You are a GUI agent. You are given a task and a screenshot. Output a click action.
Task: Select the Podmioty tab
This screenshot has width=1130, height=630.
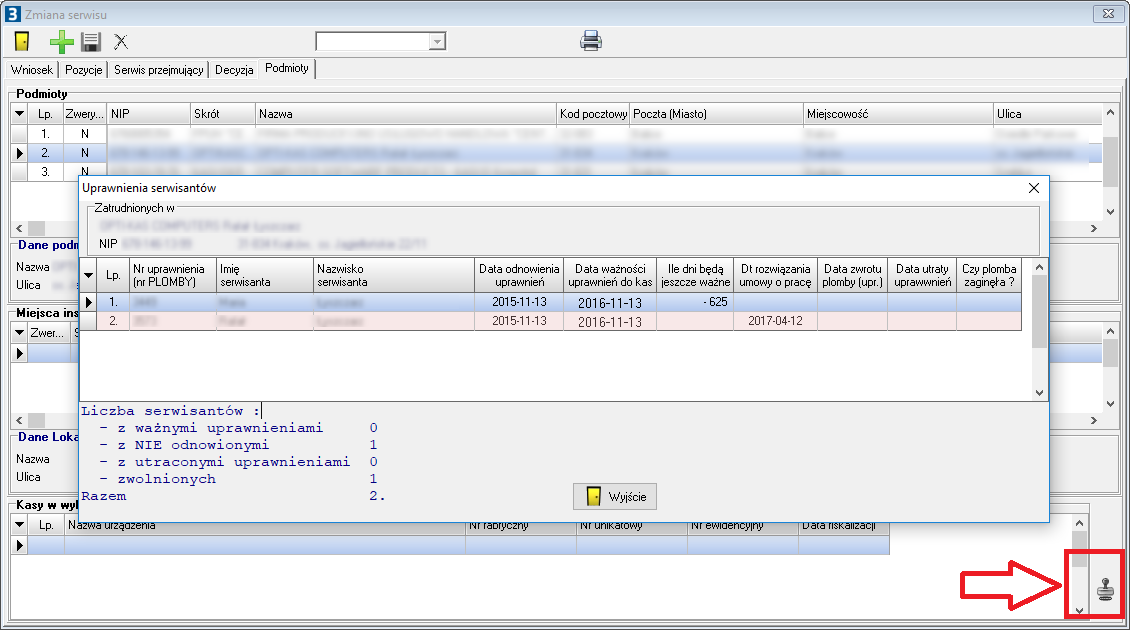pos(287,68)
